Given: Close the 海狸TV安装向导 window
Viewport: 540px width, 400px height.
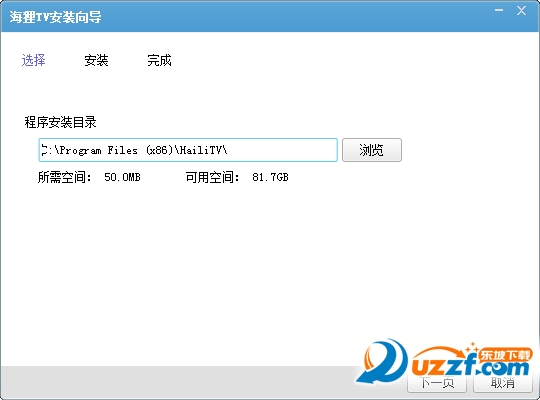Looking at the screenshot, I should [x=521, y=11].
